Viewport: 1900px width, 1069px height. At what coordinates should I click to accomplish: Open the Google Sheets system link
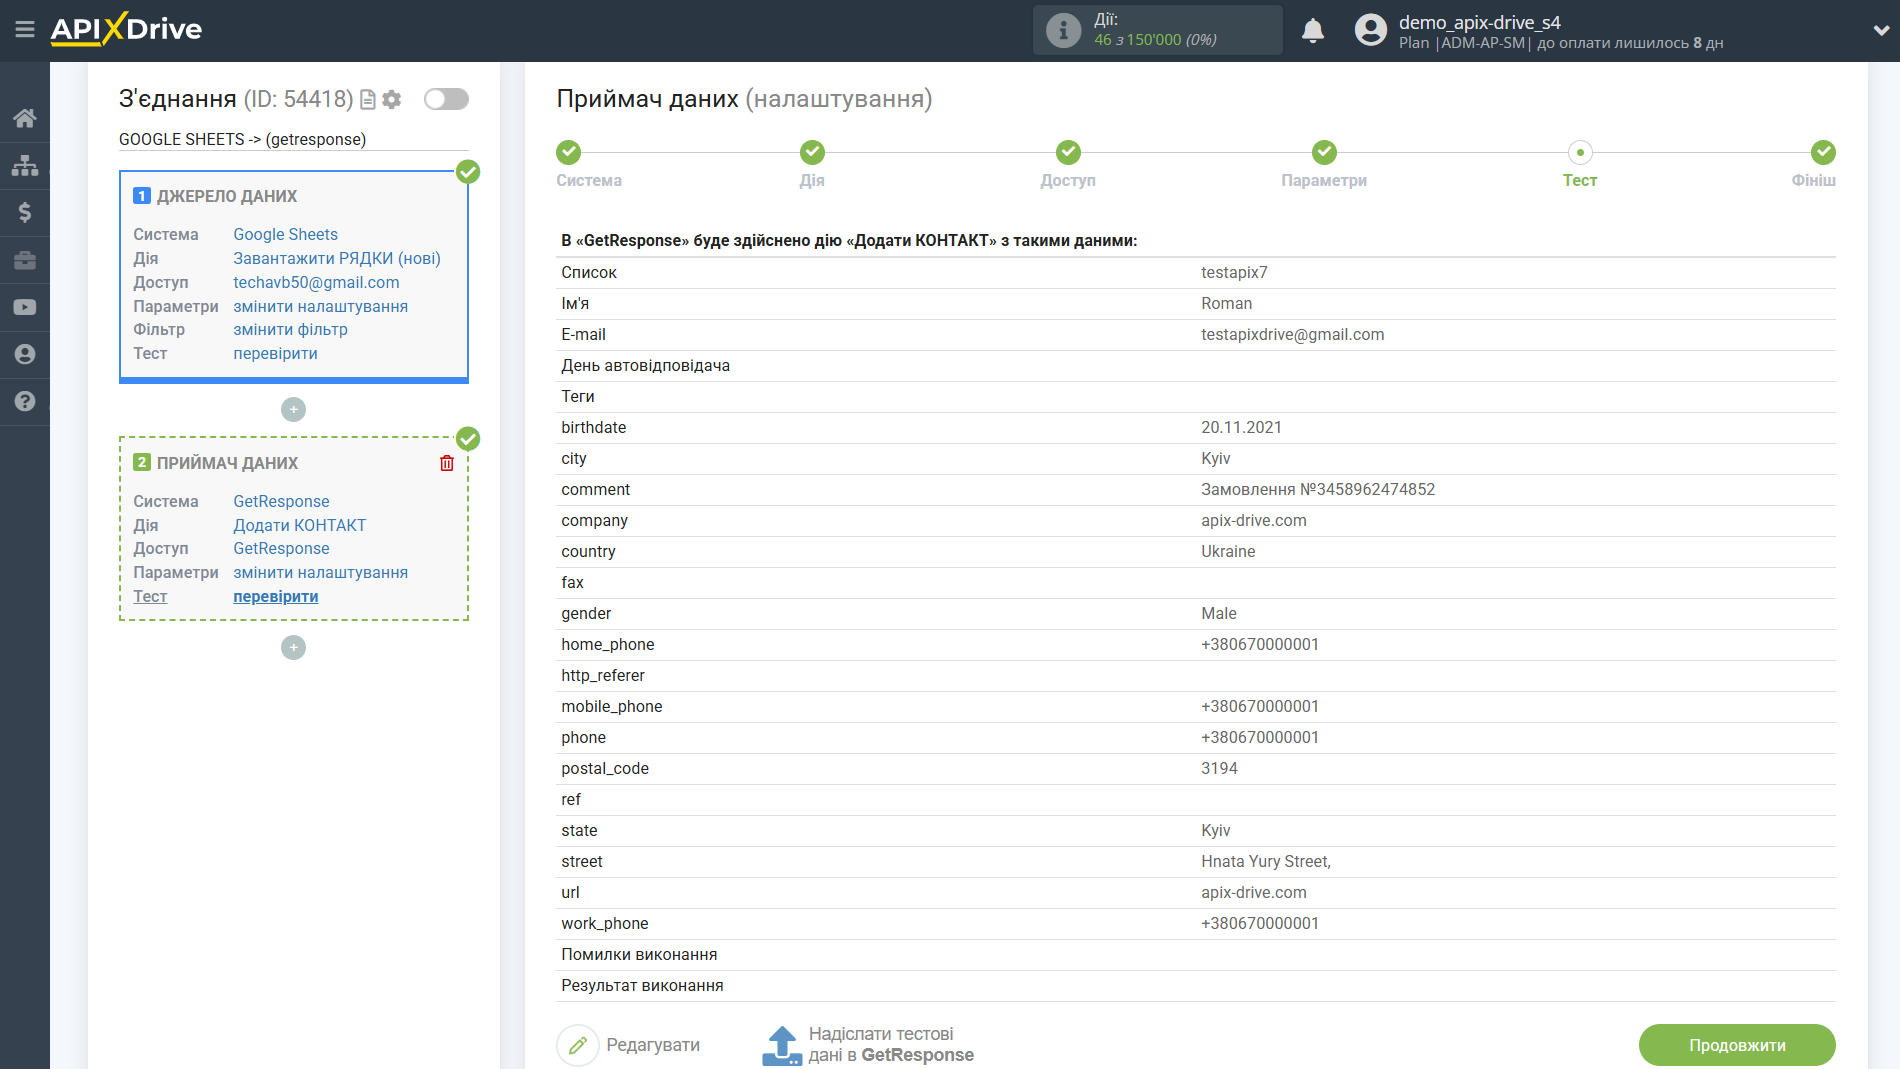[x=286, y=234]
